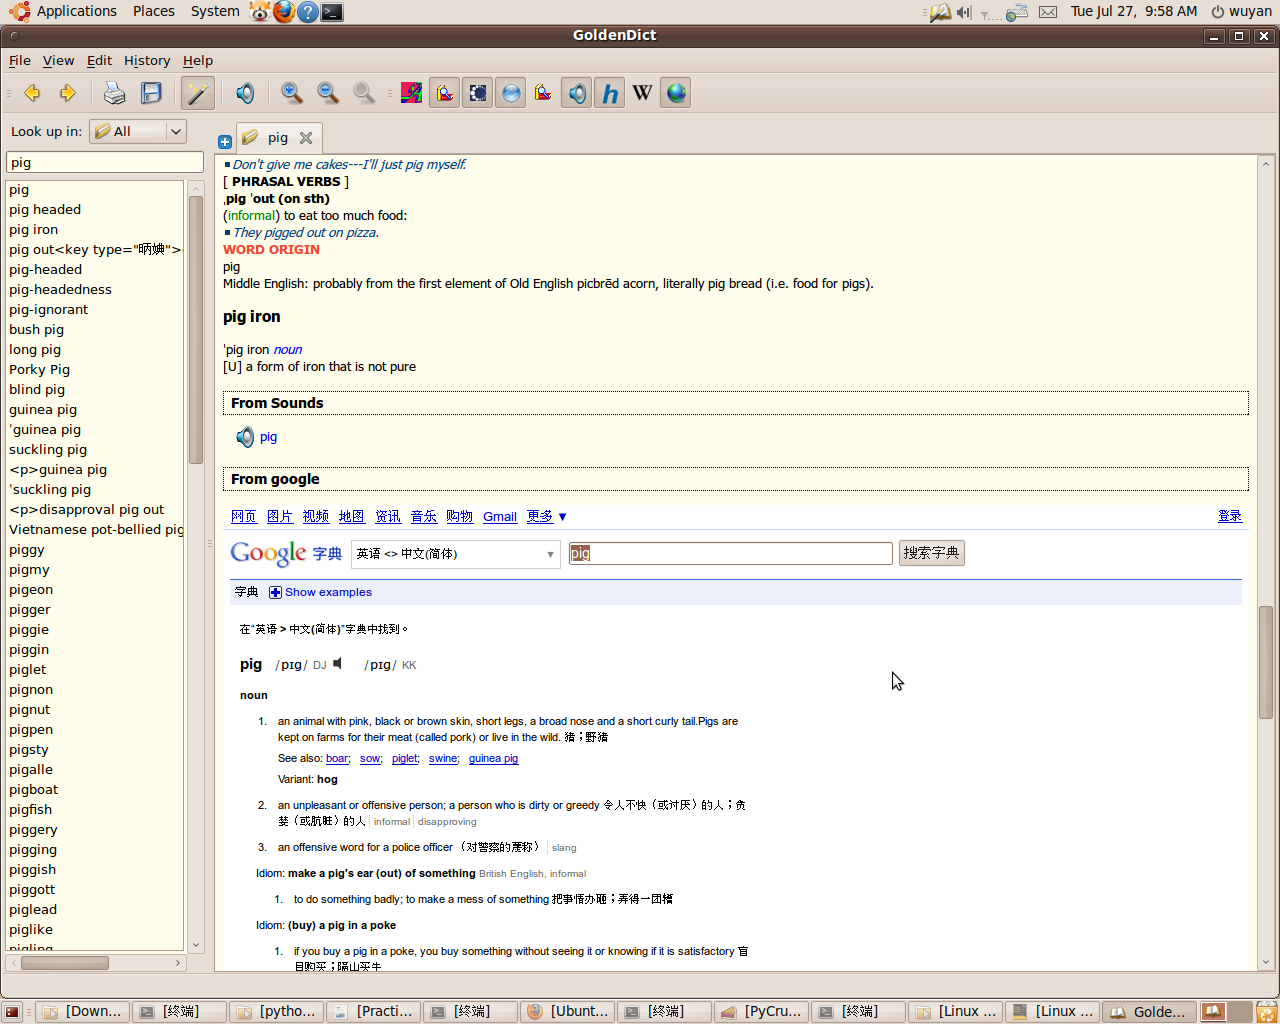Switch to the [Ubunt... taskbar window
The height and width of the screenshot is (1024, 1280).
568,1011
